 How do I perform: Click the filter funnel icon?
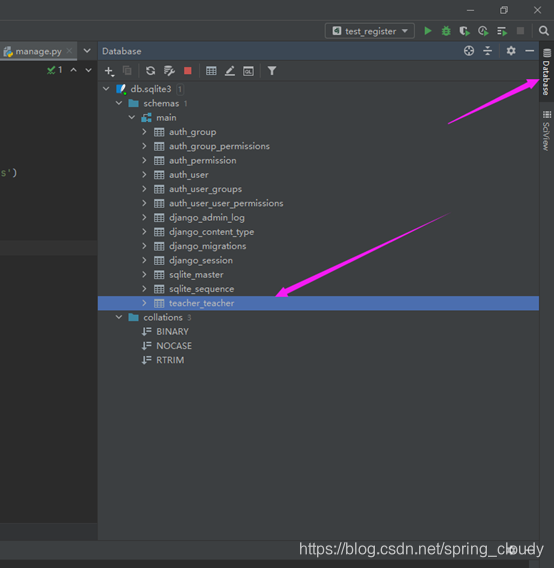pos(272,71)
